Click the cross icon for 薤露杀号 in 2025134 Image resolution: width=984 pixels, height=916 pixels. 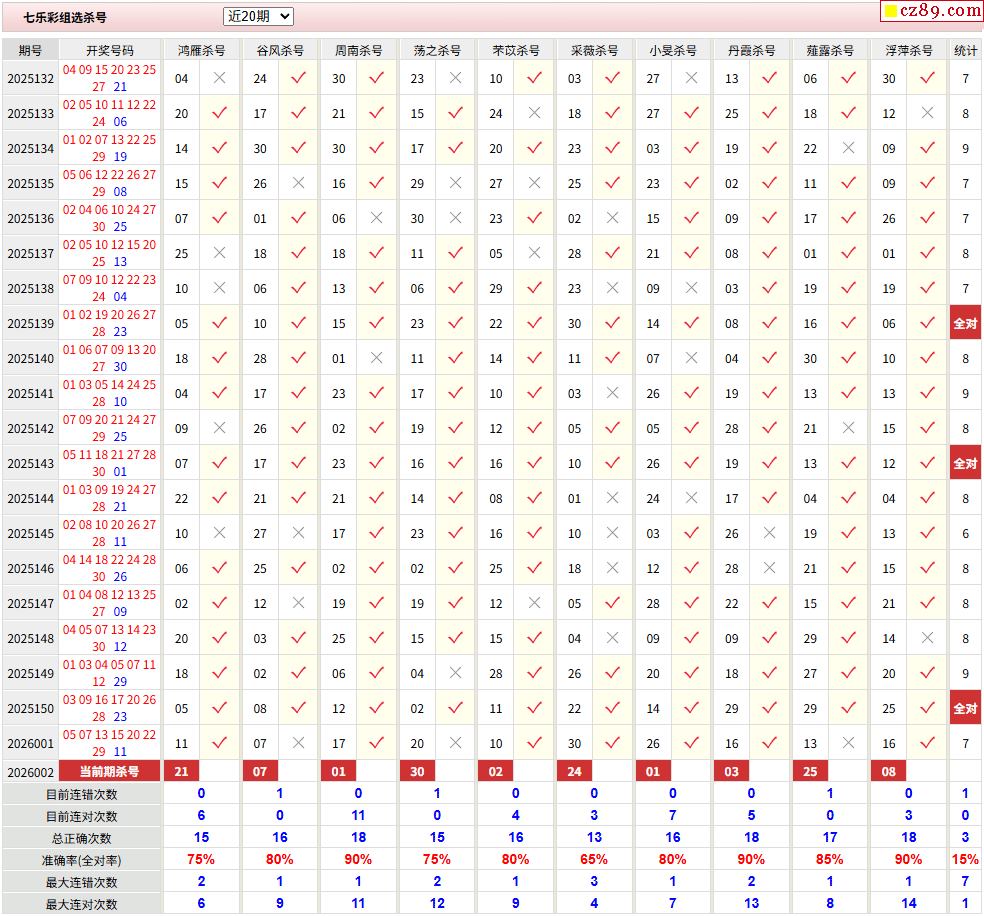click(848, 148)
